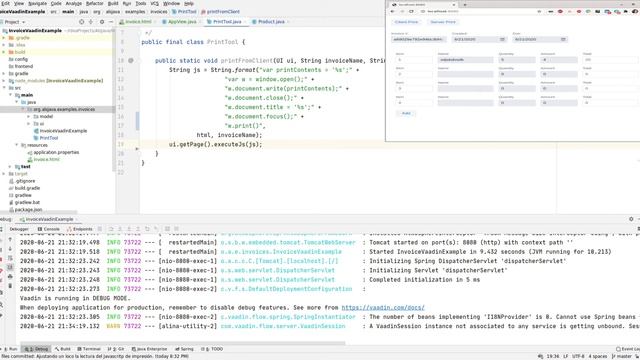The width and height of the screenshot is (640, 360).
Task: Click the scroll-up arrow in console sidebar
Action: pyautogui.click(x=10, y=240)
